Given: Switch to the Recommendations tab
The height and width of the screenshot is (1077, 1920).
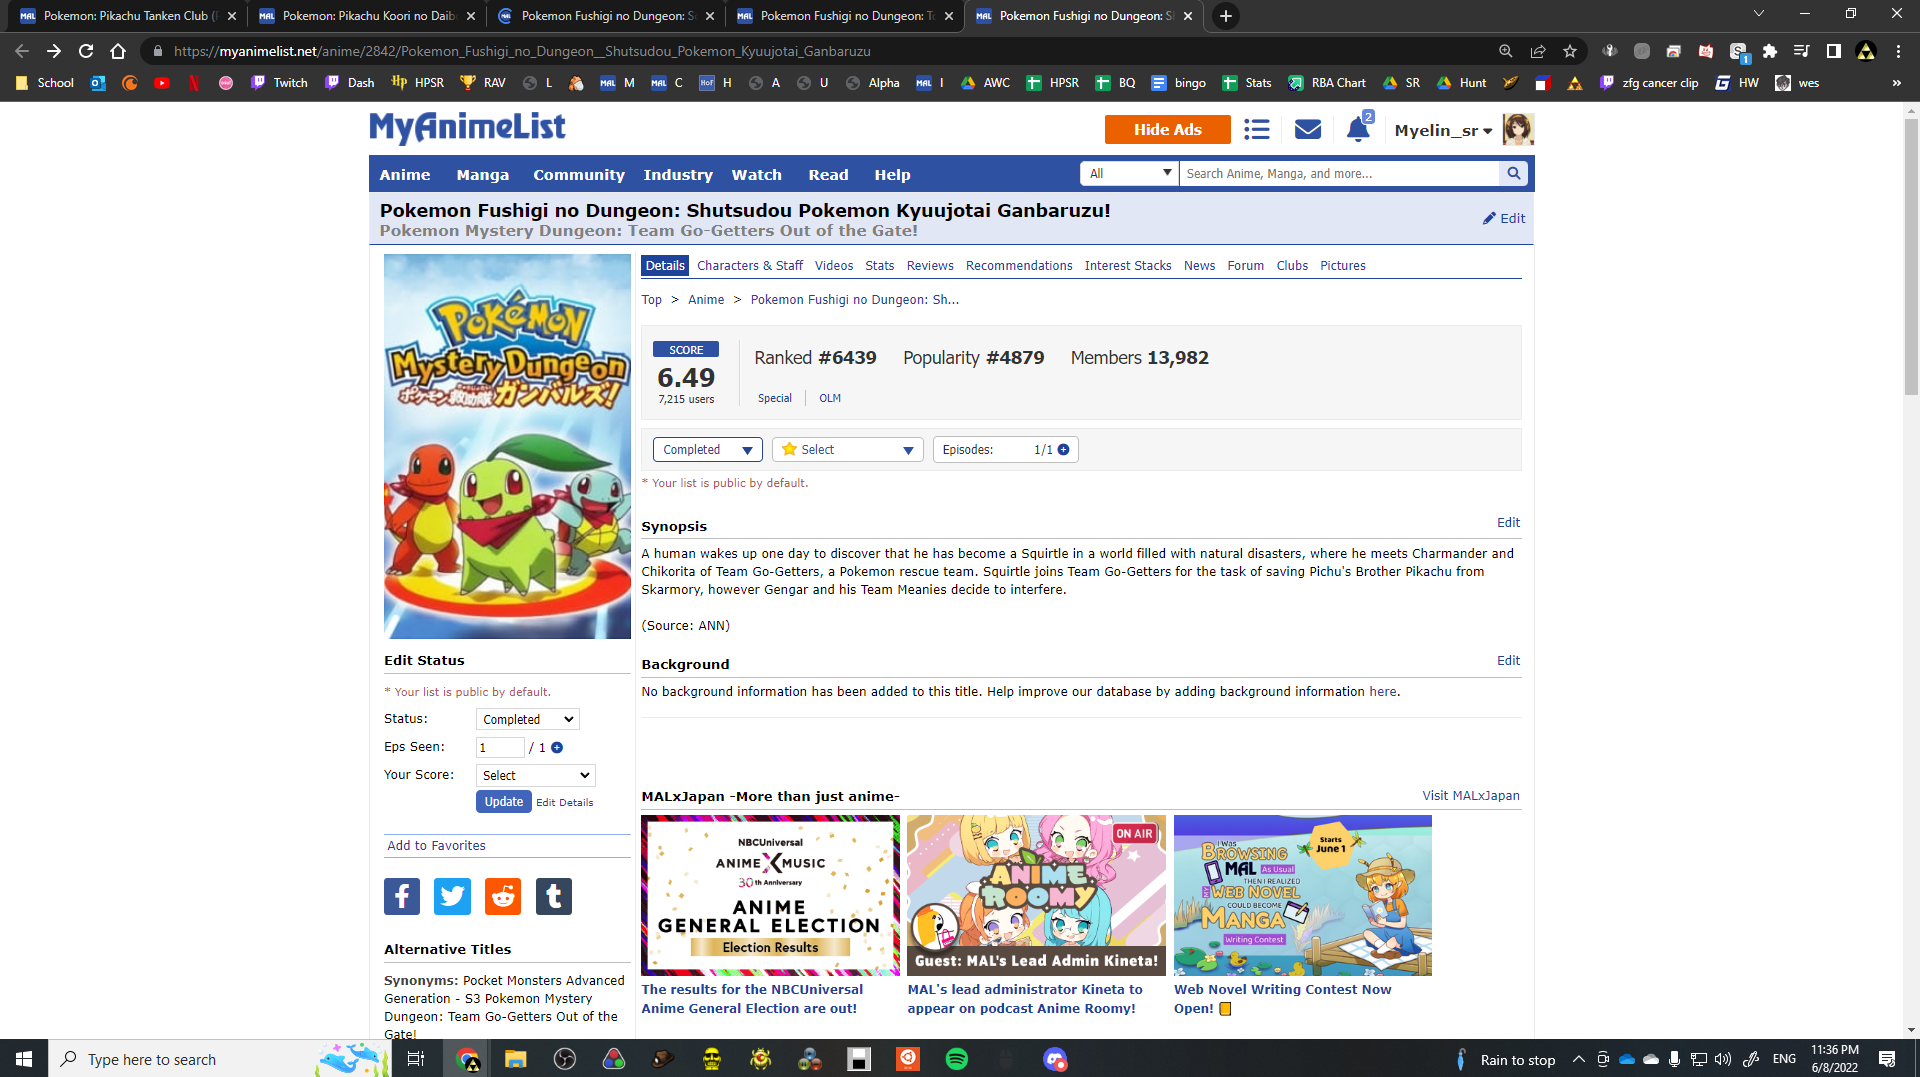Looking at the screenshot, I should click(1019, 265).
